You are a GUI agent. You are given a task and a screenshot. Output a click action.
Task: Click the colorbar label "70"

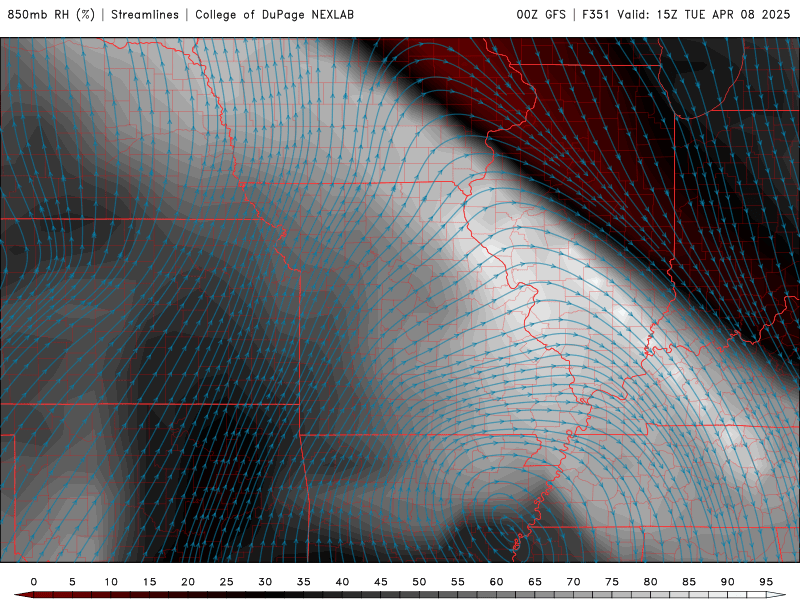(x=573, y=582)
